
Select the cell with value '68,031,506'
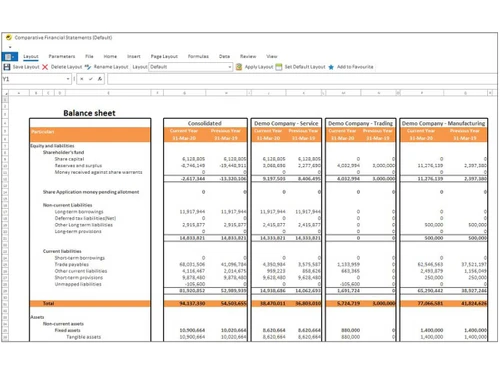coord(192,264)
